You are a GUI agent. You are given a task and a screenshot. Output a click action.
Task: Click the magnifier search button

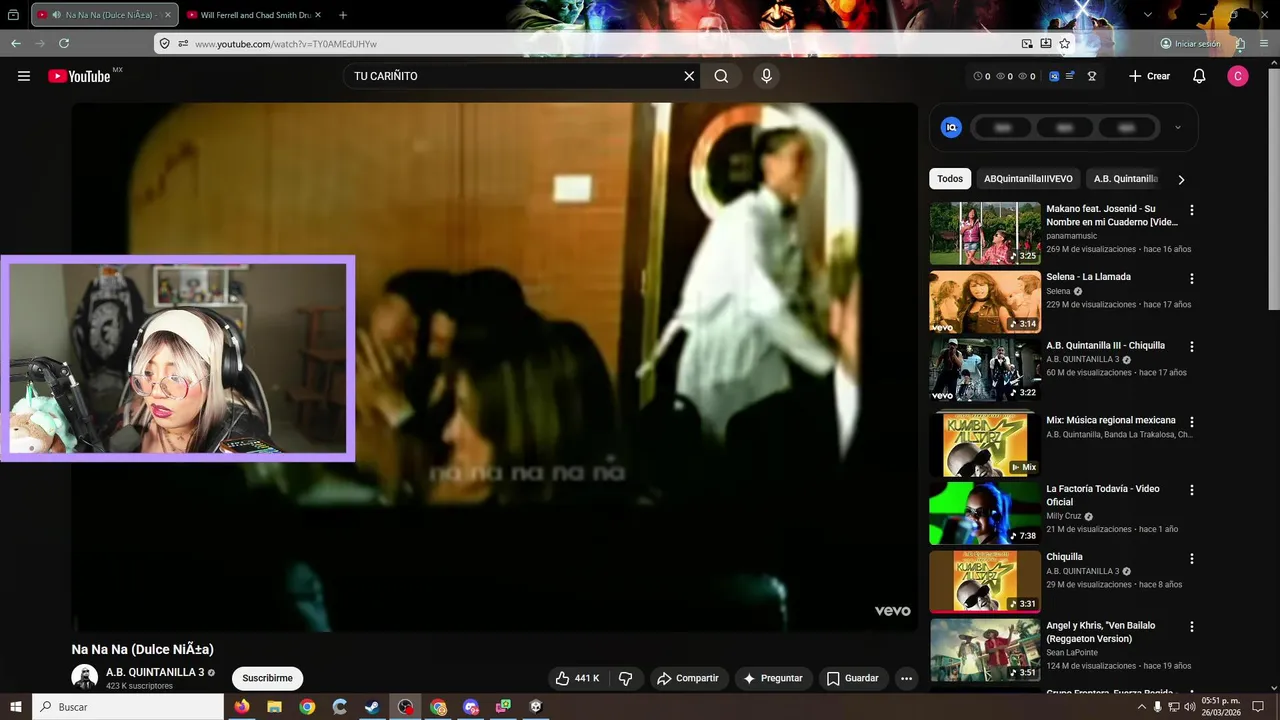tap(721, 76)
